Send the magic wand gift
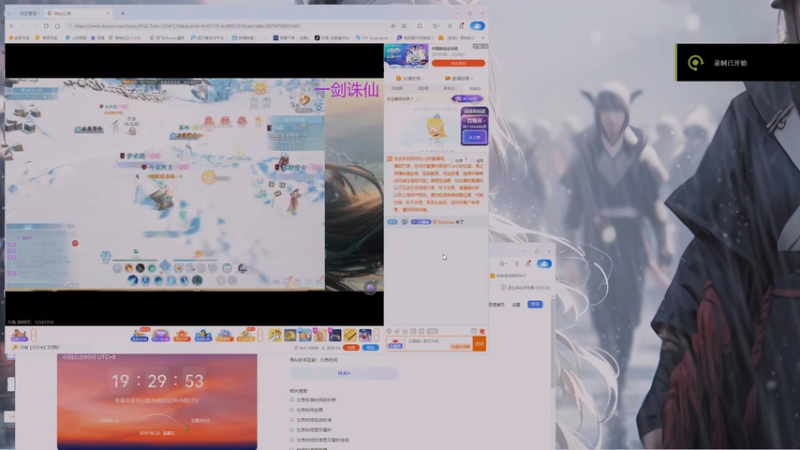The width and height of the screenshot is (800, 450). (x=275, y=335)
